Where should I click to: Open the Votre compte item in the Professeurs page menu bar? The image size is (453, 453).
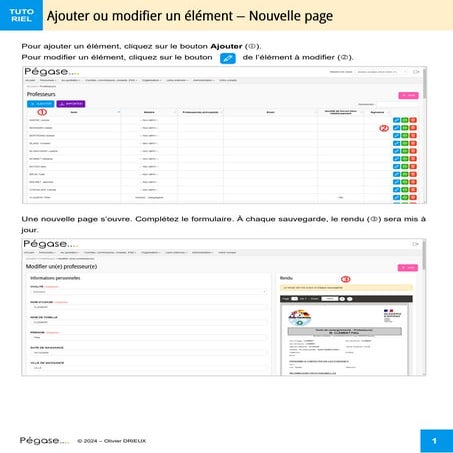coord(228,80)
